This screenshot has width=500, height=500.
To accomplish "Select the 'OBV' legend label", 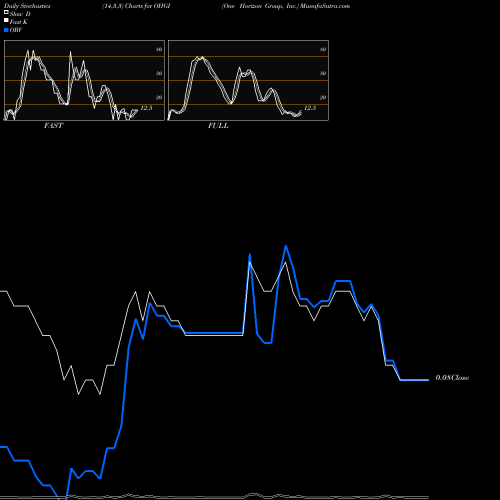I will point(16,30).
